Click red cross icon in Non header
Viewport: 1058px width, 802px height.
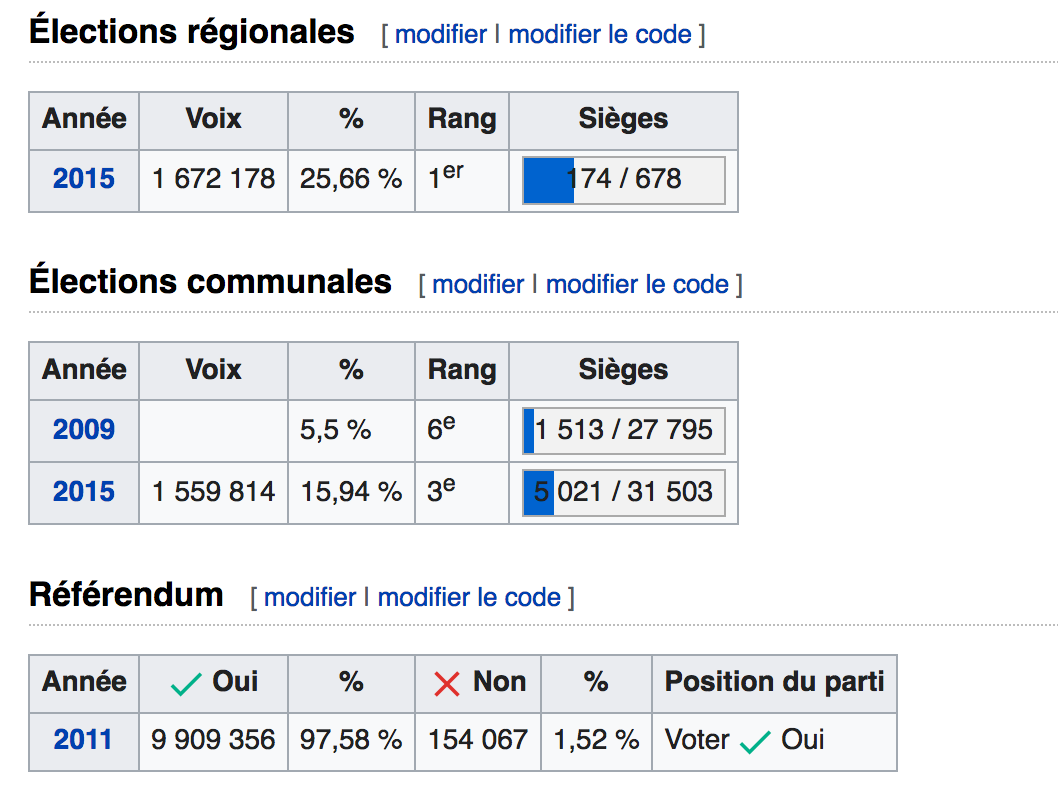(447, 684)
